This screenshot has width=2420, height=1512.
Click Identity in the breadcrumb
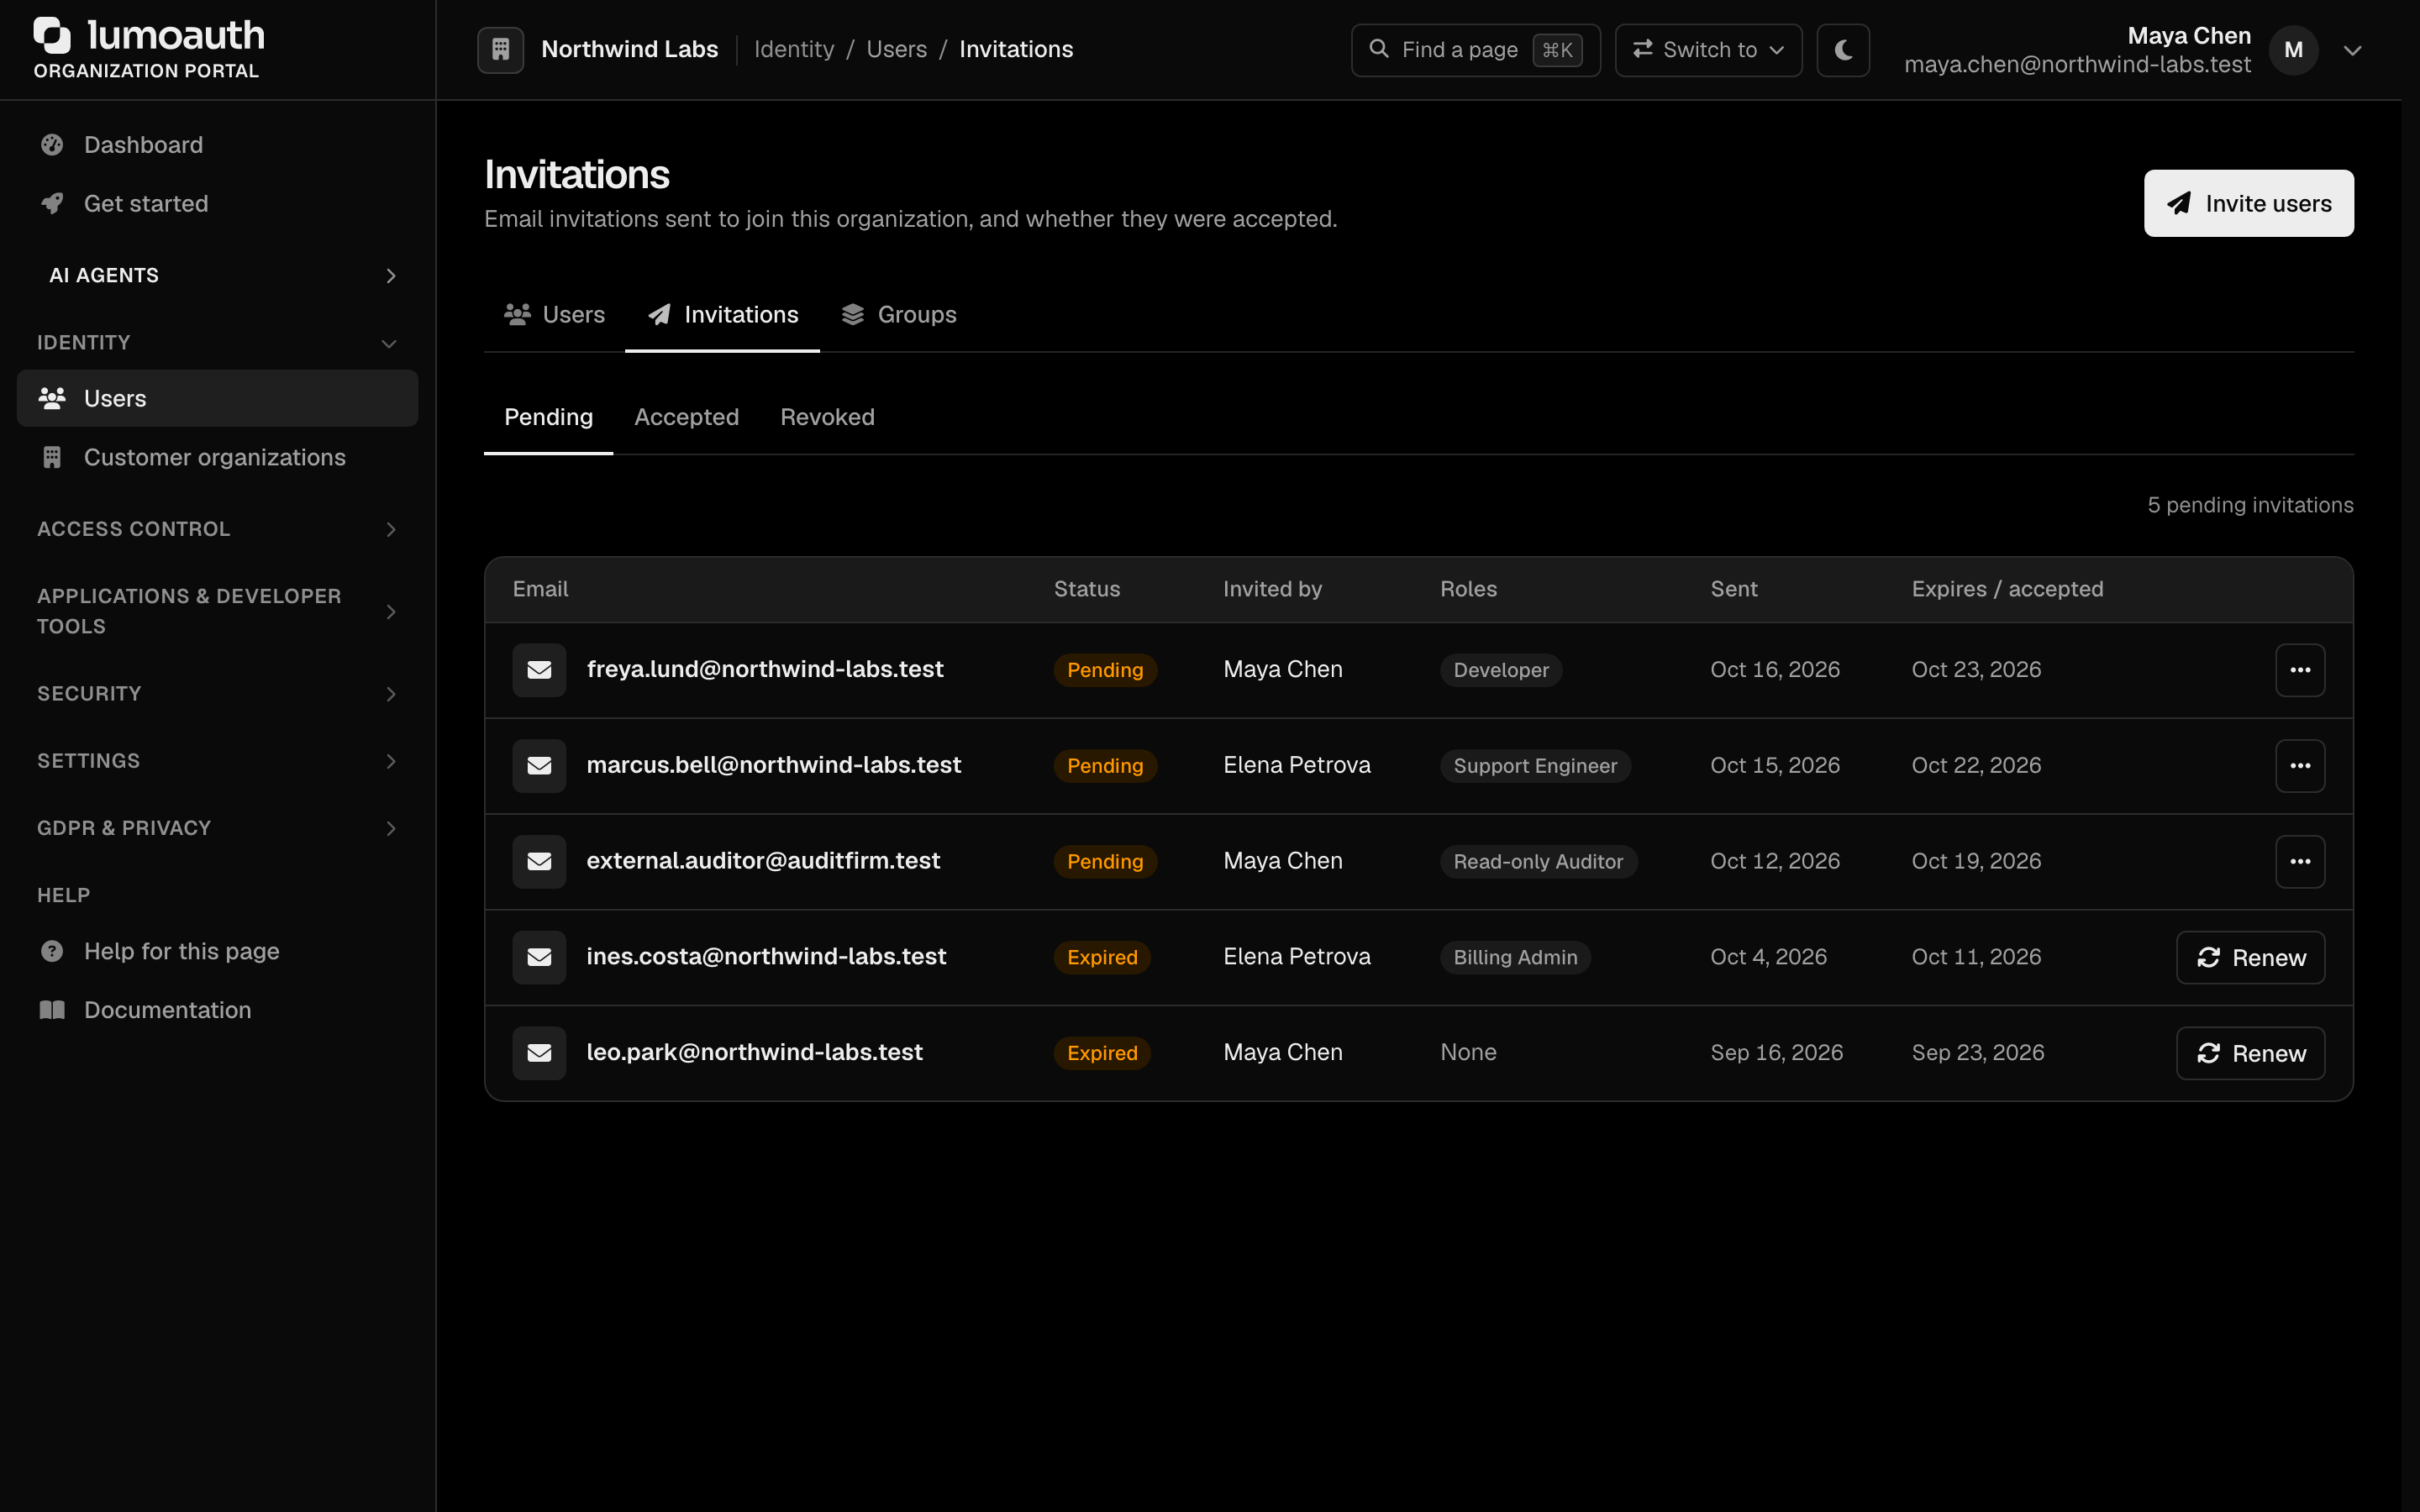(x=794, y=49)
